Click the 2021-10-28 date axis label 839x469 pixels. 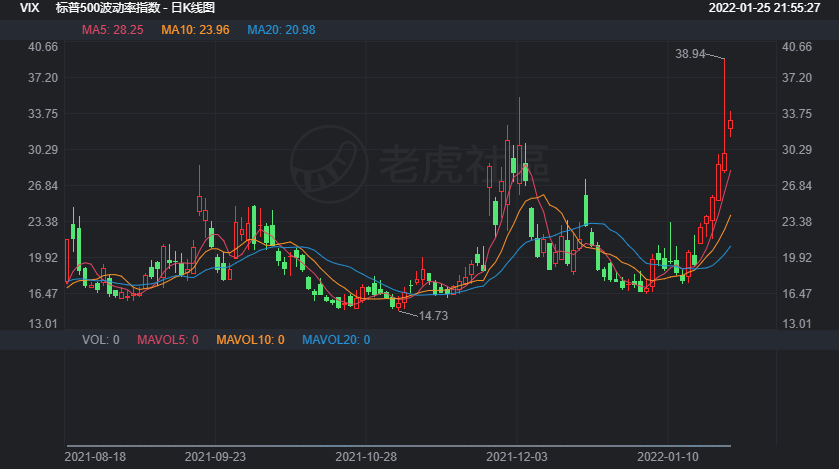pos(366,457)
